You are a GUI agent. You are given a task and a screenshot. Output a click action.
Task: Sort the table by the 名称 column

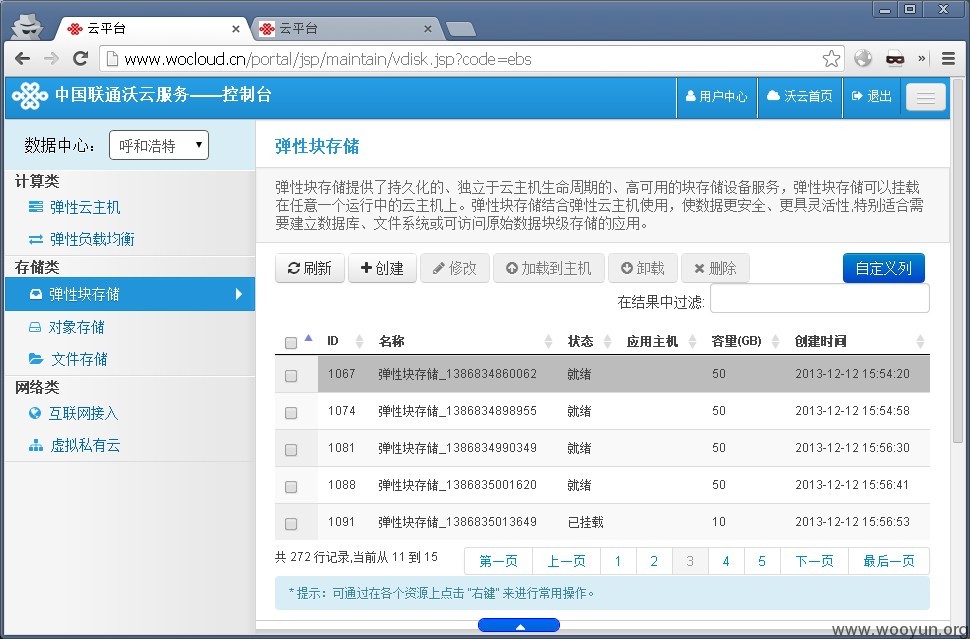point(464,341)
